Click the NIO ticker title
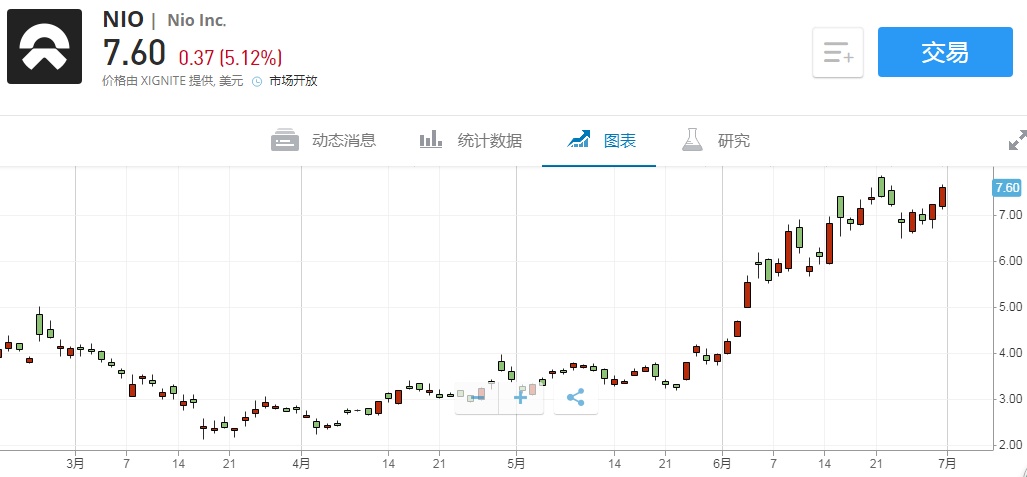This screenshot has height=477, width=1027. (123, 20)
